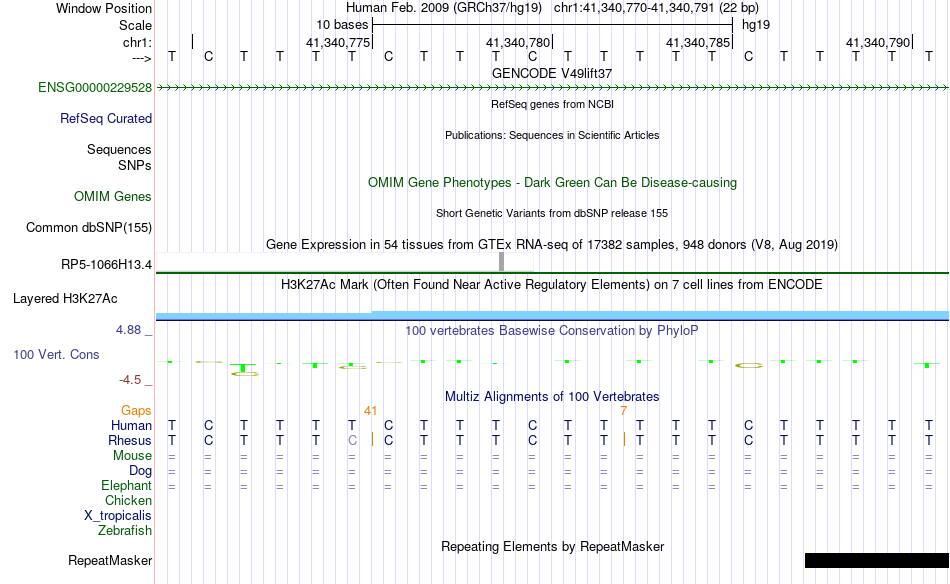
Task: Select the Zebrafish species label
Action: pos(124,531)
